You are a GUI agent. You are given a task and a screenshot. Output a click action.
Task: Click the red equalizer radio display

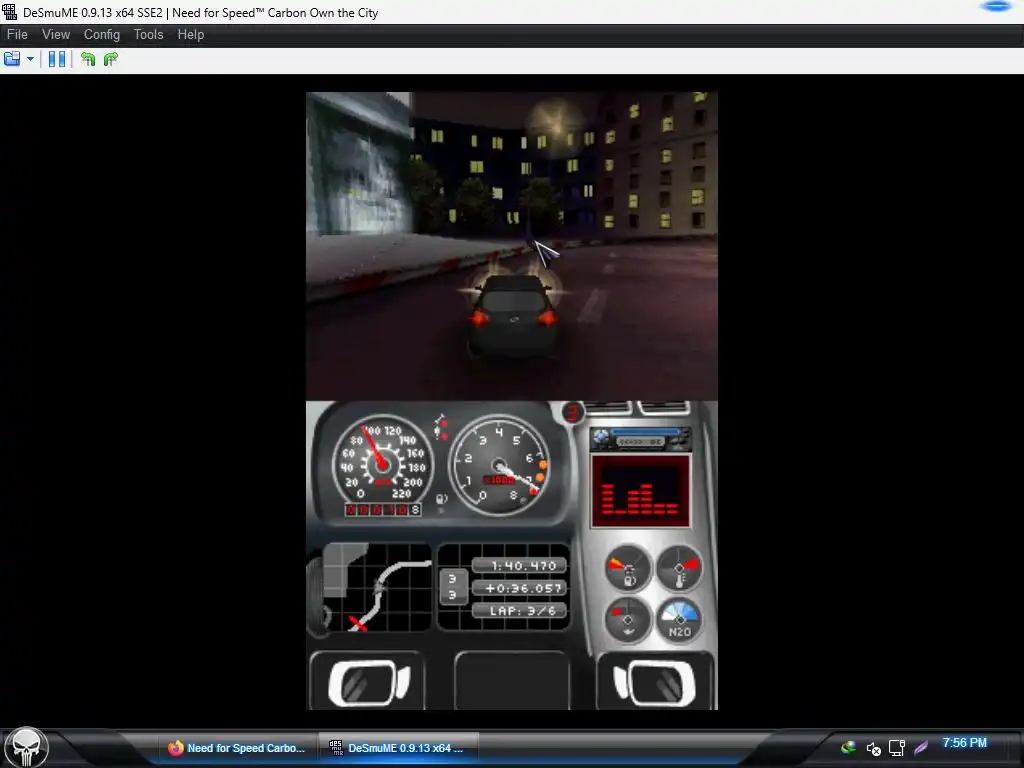(640, 491)
